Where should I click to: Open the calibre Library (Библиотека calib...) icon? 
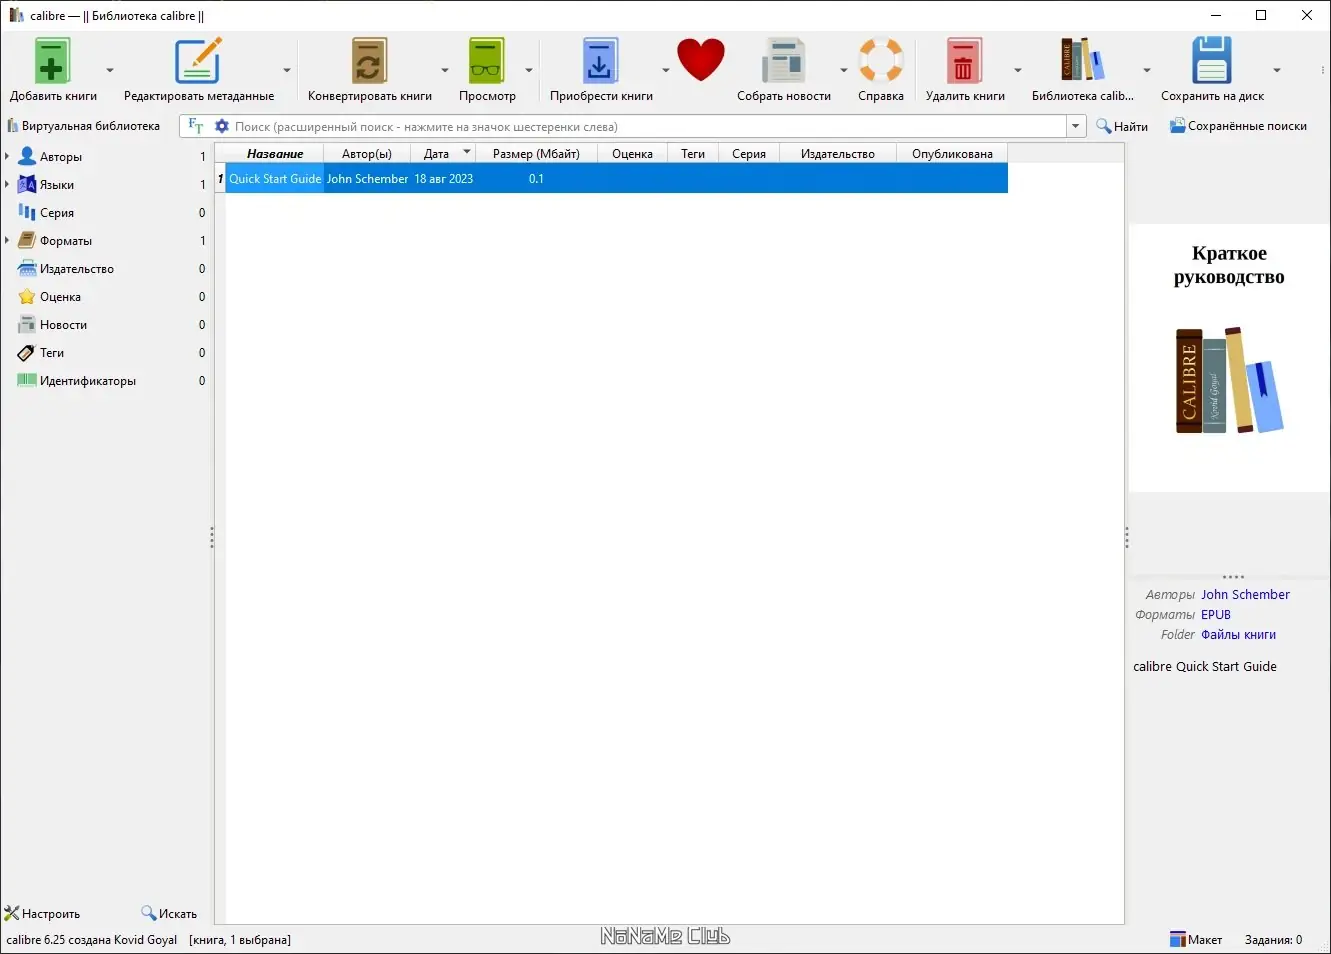tap(1083, 61)
